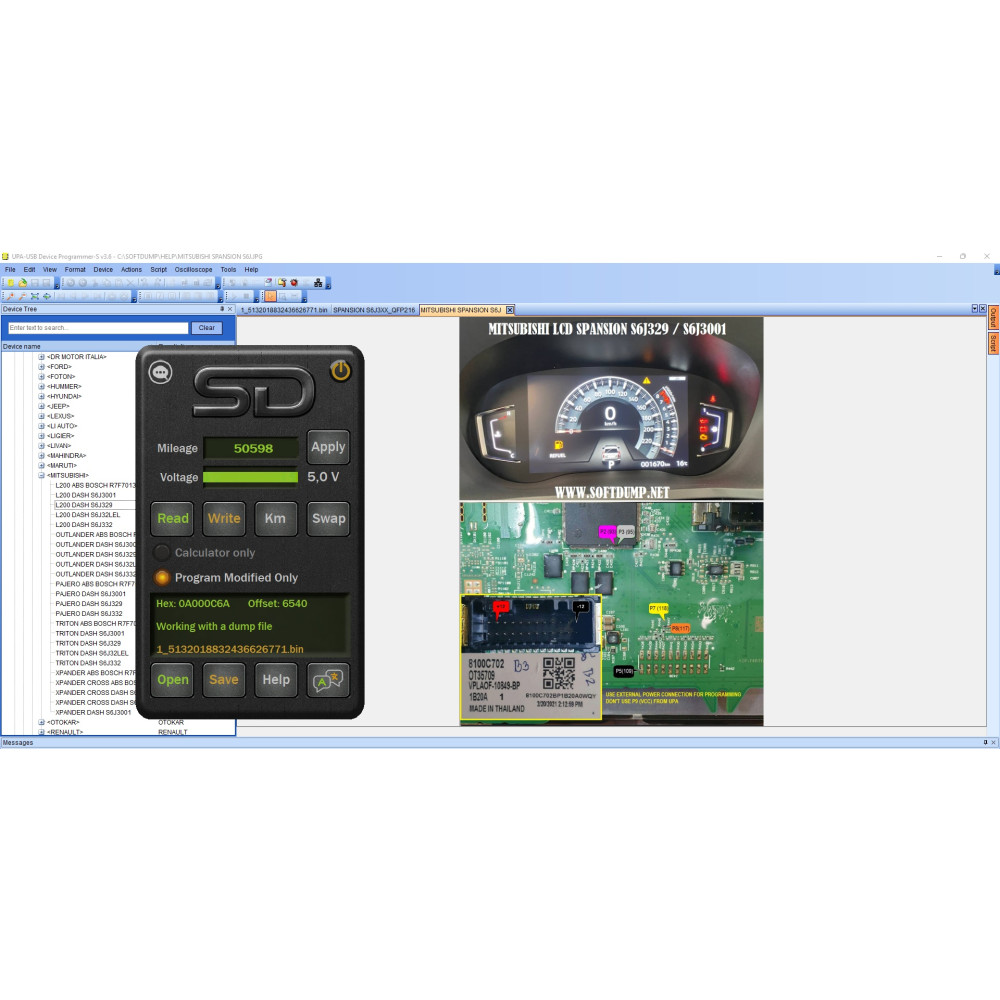The height and width of the screenshot is (1000, 1000).
Task: Select the Calculator only radio option
Action: pyautogui.click(x=162, y=552)
